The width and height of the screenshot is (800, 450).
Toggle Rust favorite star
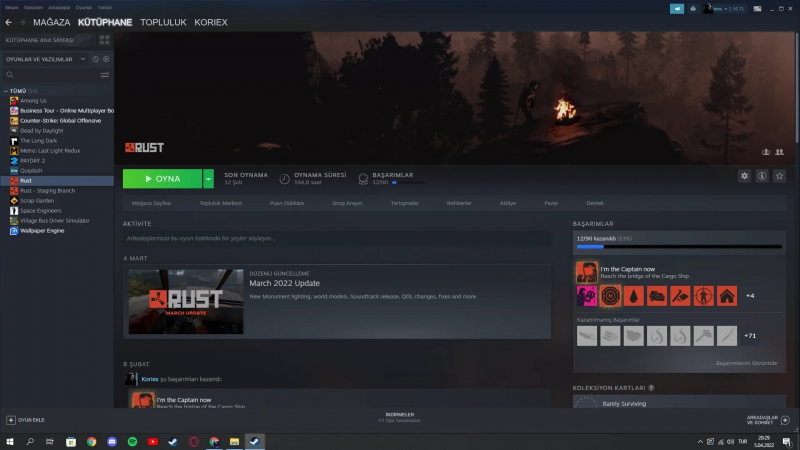(779, 176)
